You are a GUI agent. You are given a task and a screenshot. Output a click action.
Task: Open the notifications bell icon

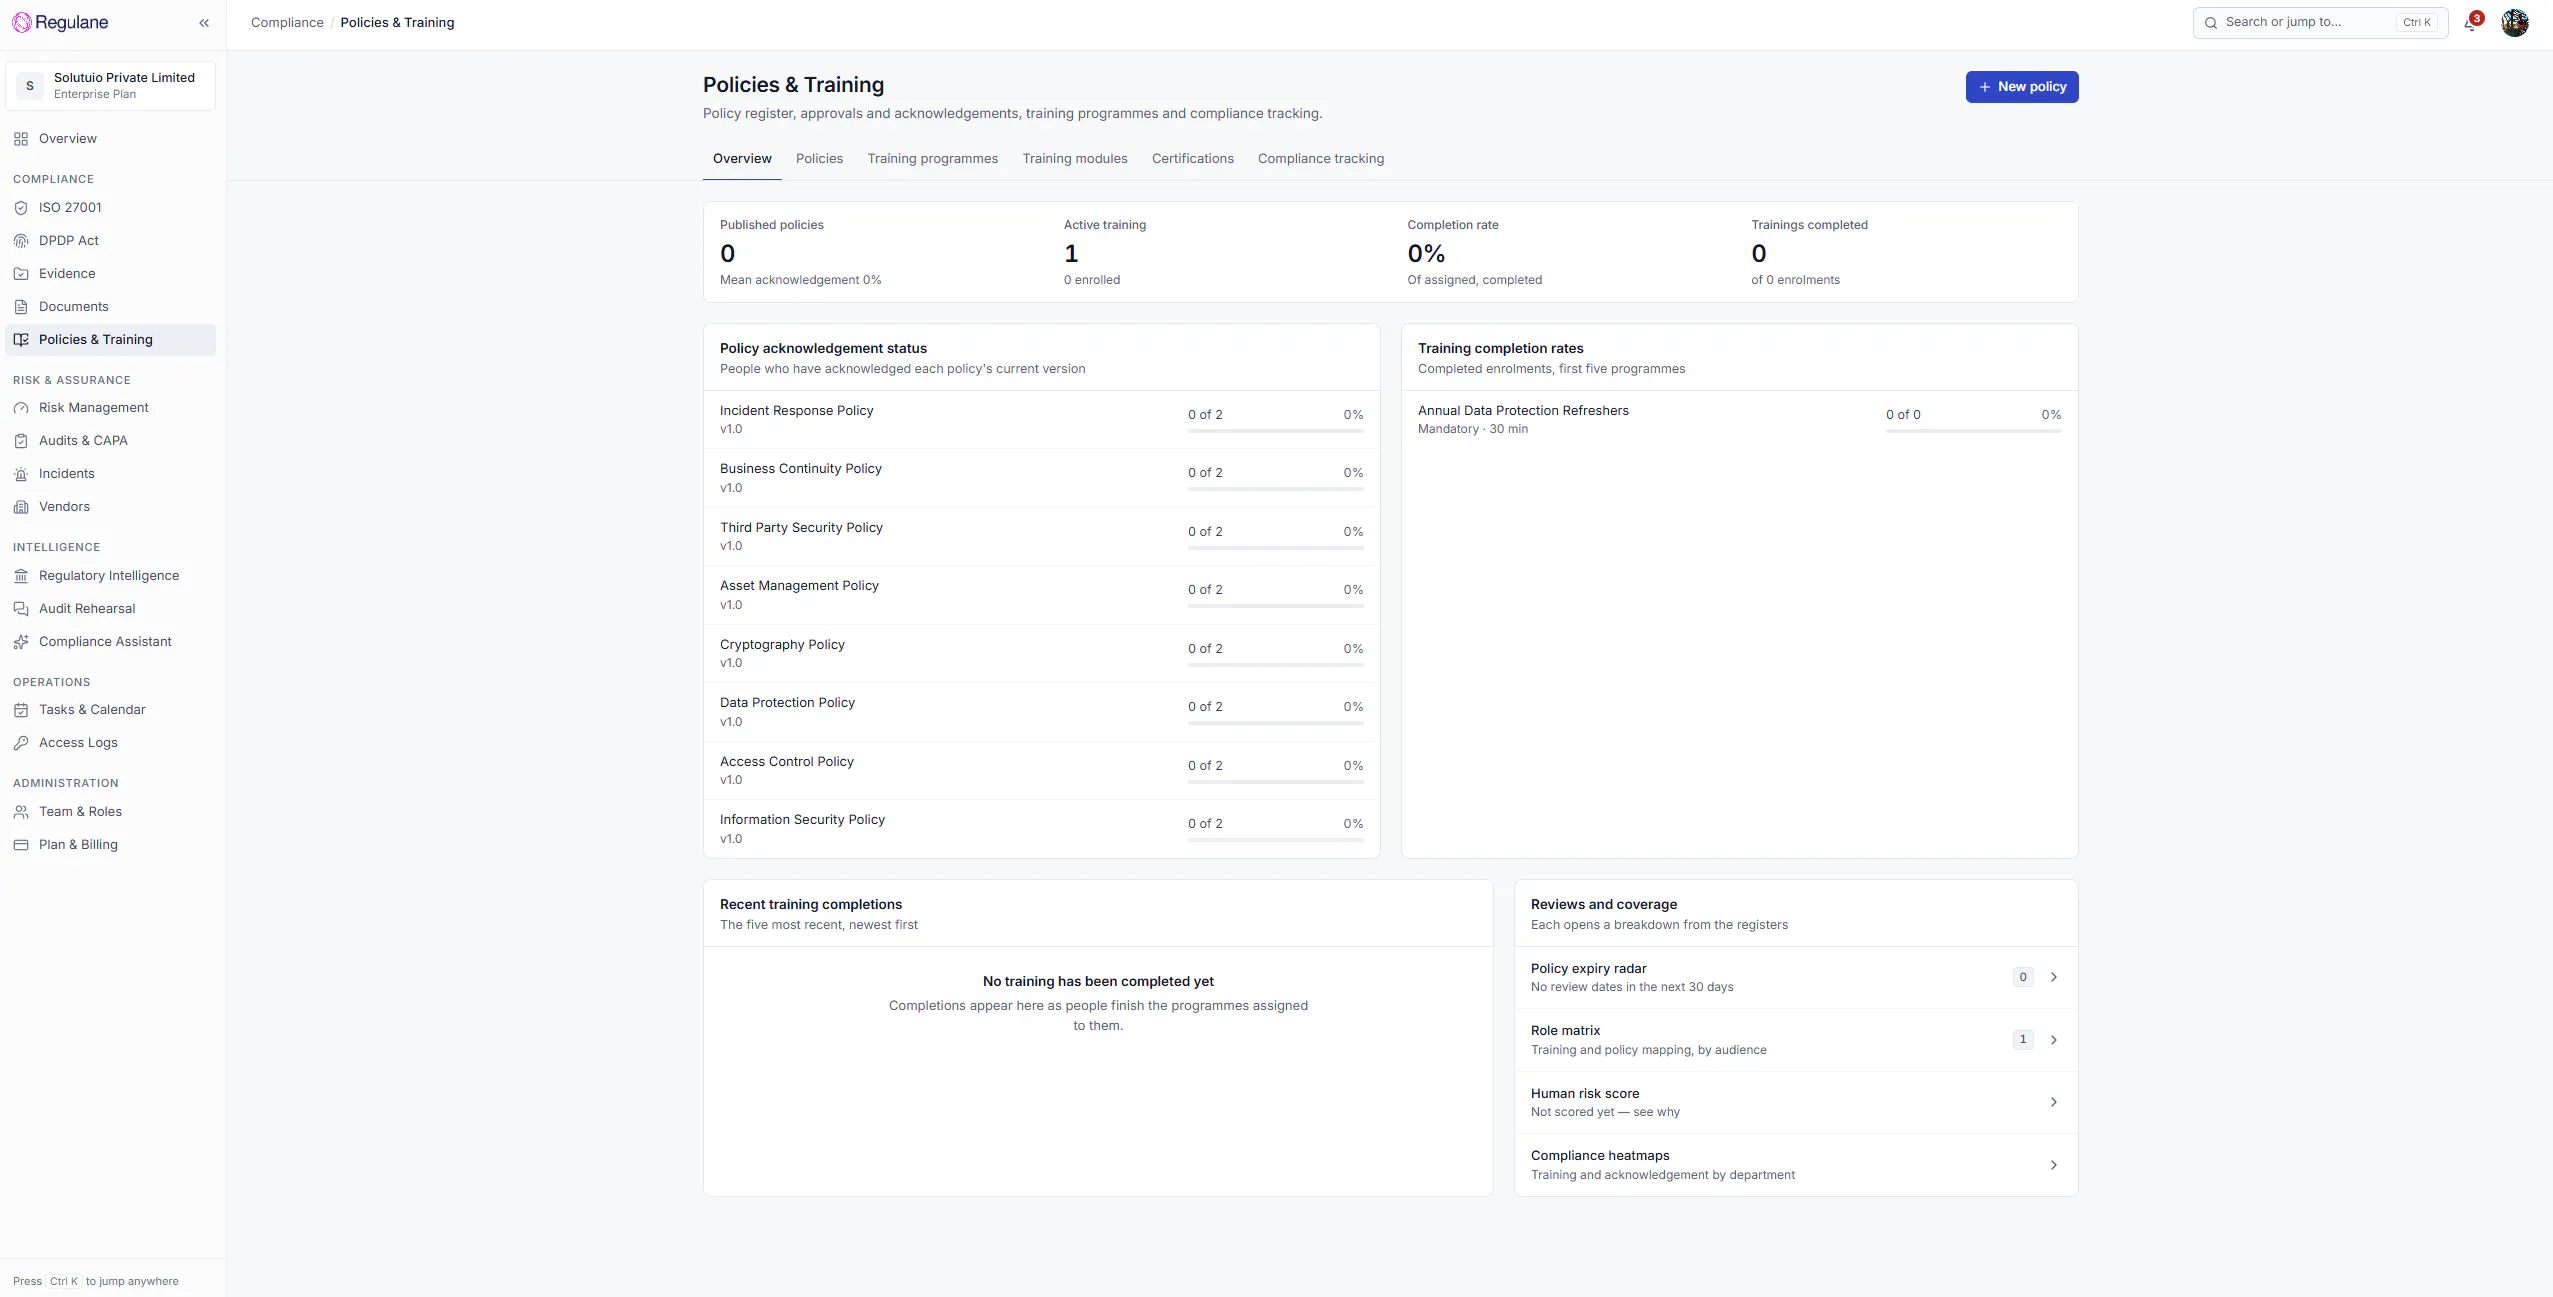coord(2471,23)
